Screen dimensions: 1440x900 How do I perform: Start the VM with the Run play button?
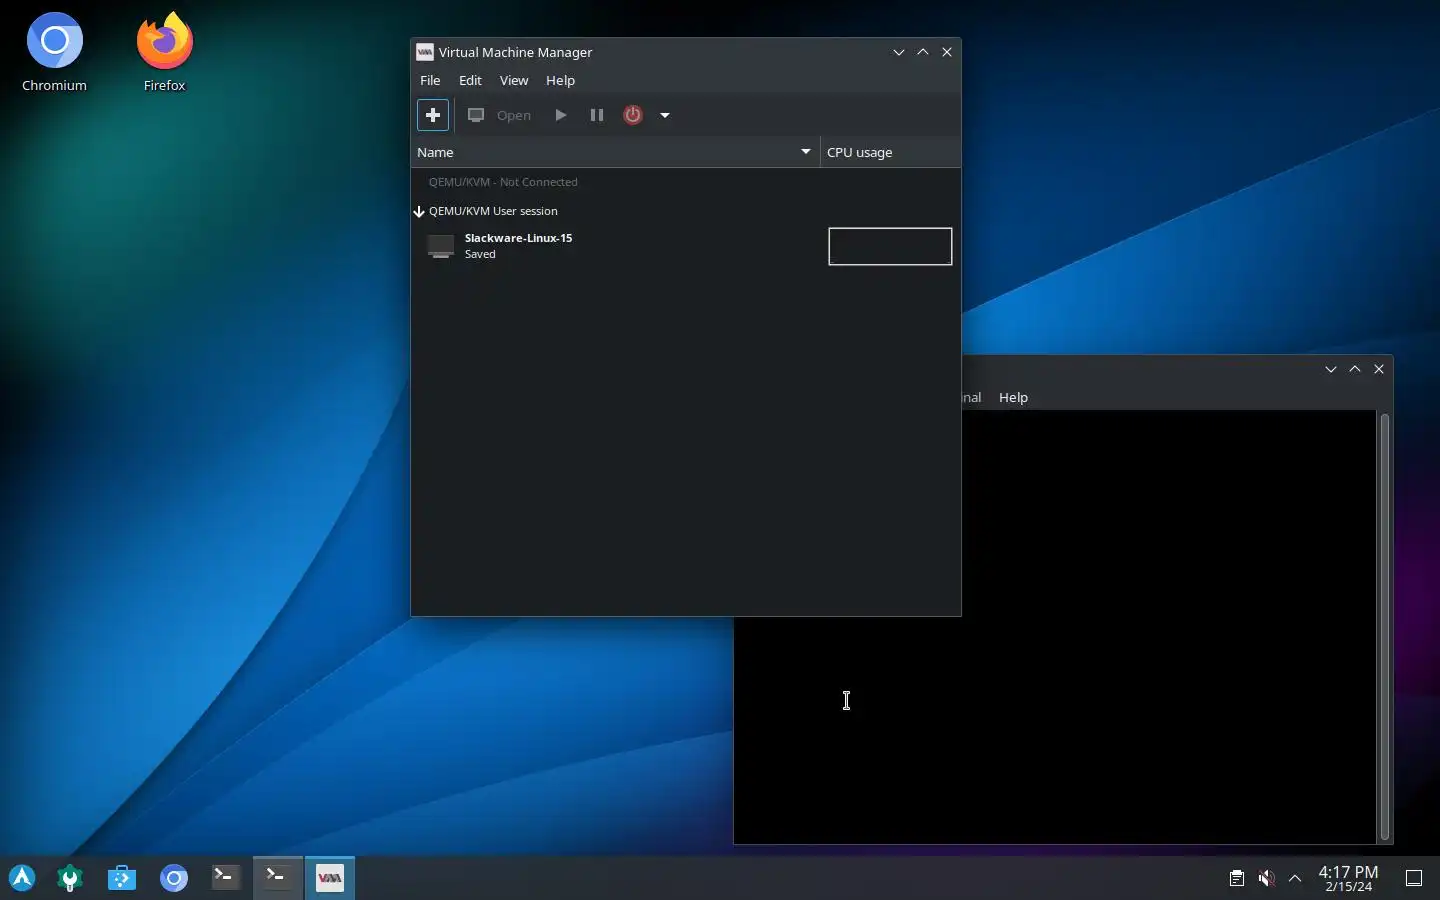point(561,115)
